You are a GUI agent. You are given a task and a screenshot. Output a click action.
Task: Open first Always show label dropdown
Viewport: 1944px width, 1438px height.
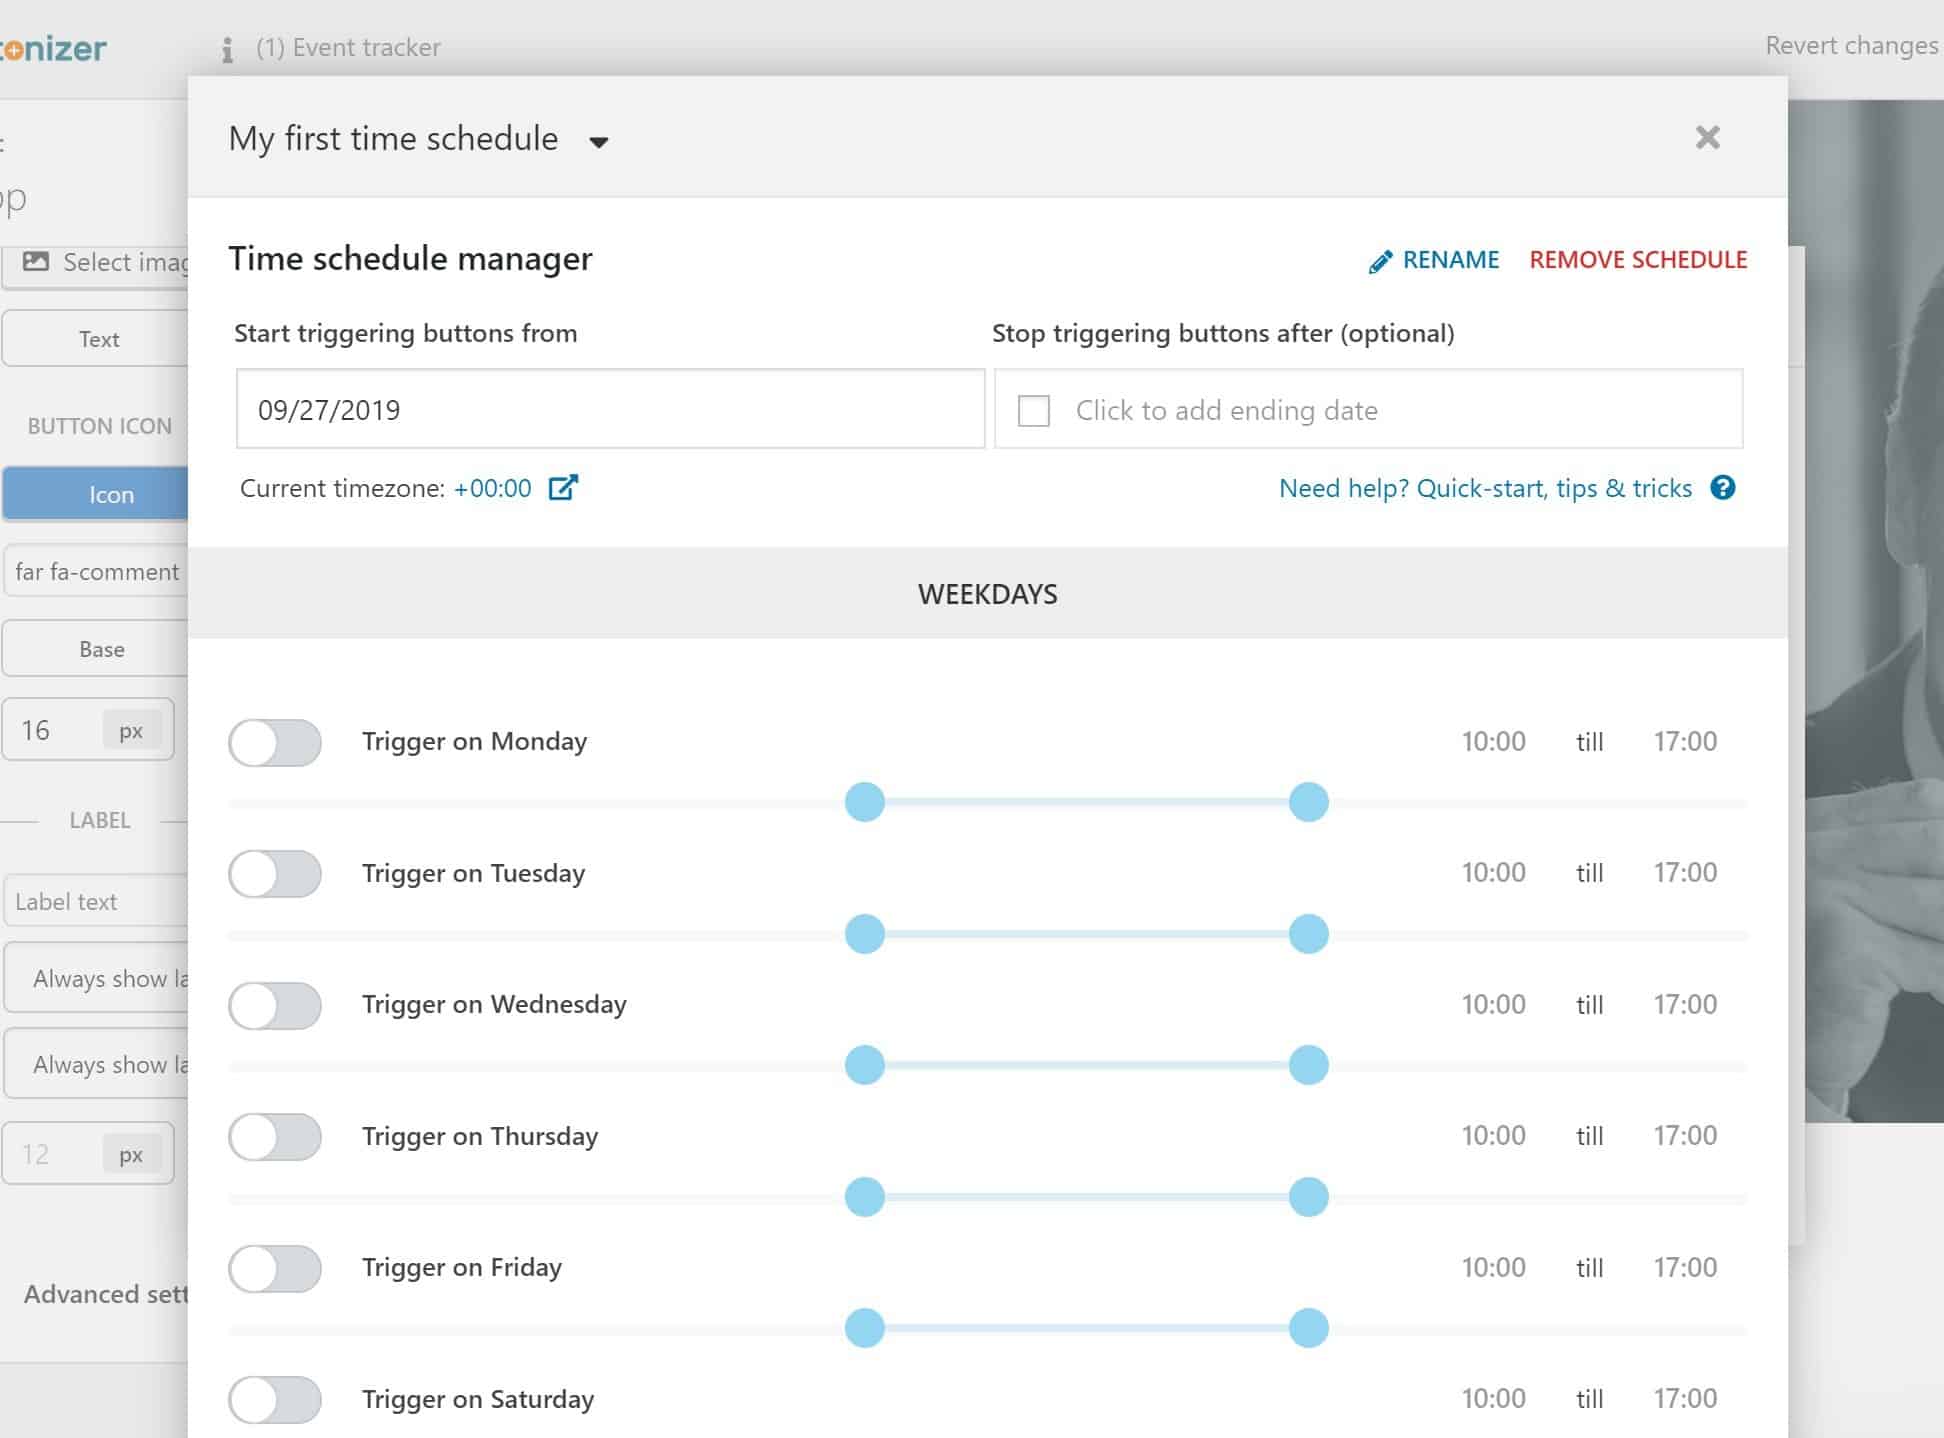(x=96, y=978)
